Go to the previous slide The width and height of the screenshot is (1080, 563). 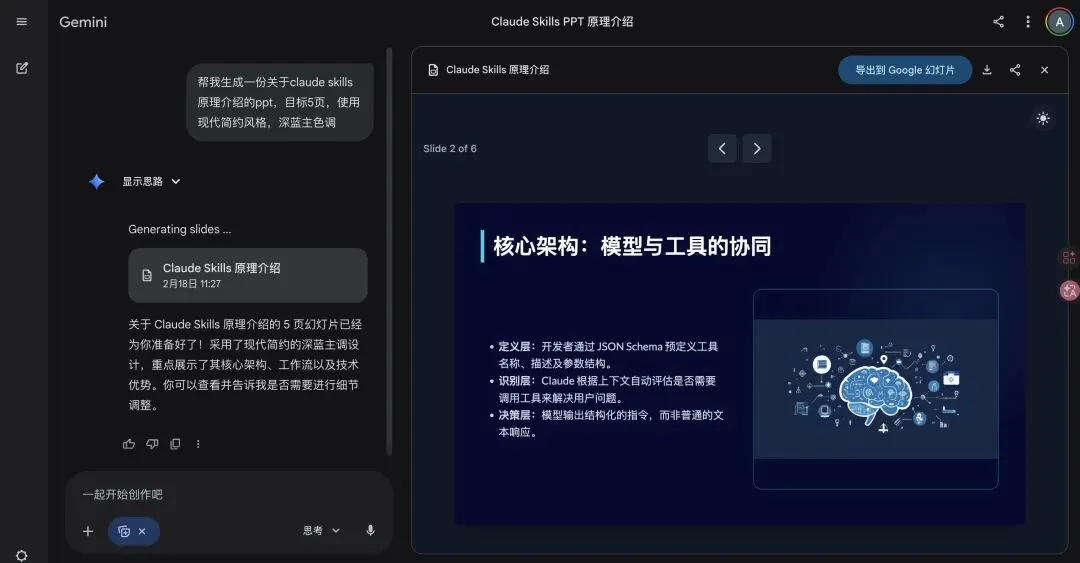pyautogui.click(x=722, y=148)
